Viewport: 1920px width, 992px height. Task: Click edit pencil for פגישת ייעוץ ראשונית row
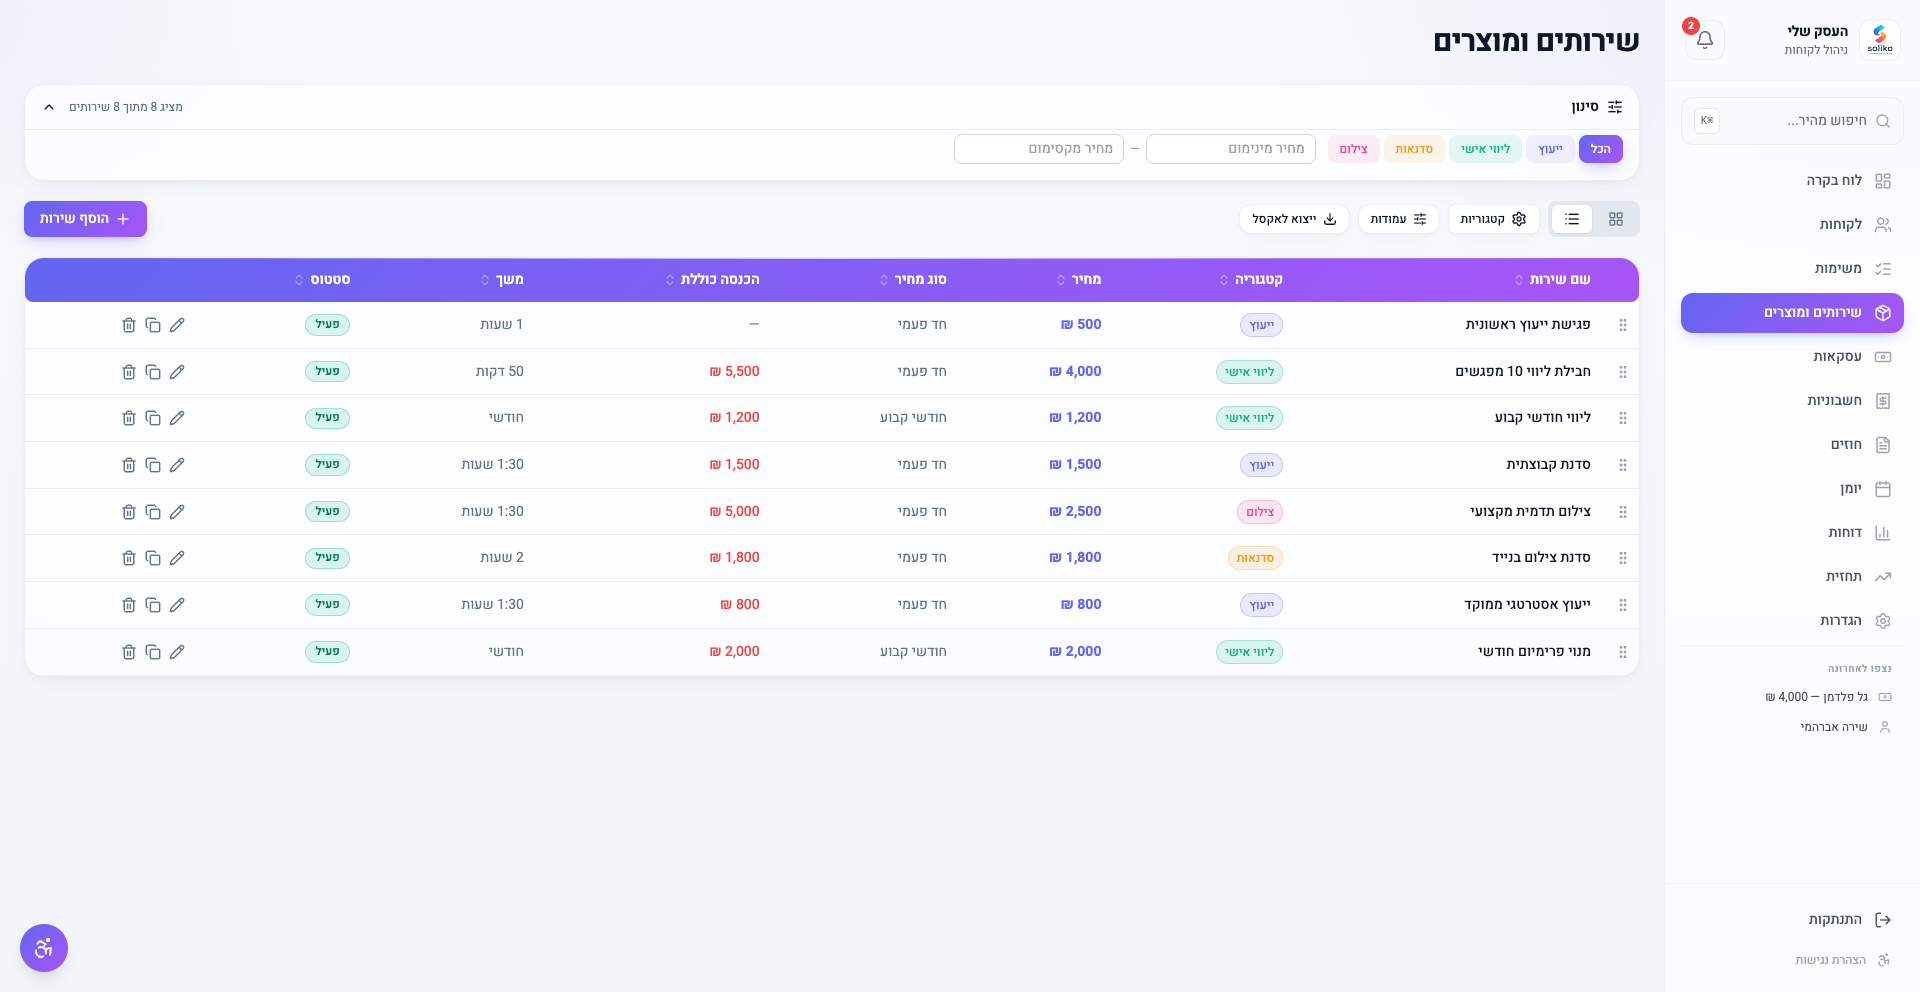click(x=177, y=325)
